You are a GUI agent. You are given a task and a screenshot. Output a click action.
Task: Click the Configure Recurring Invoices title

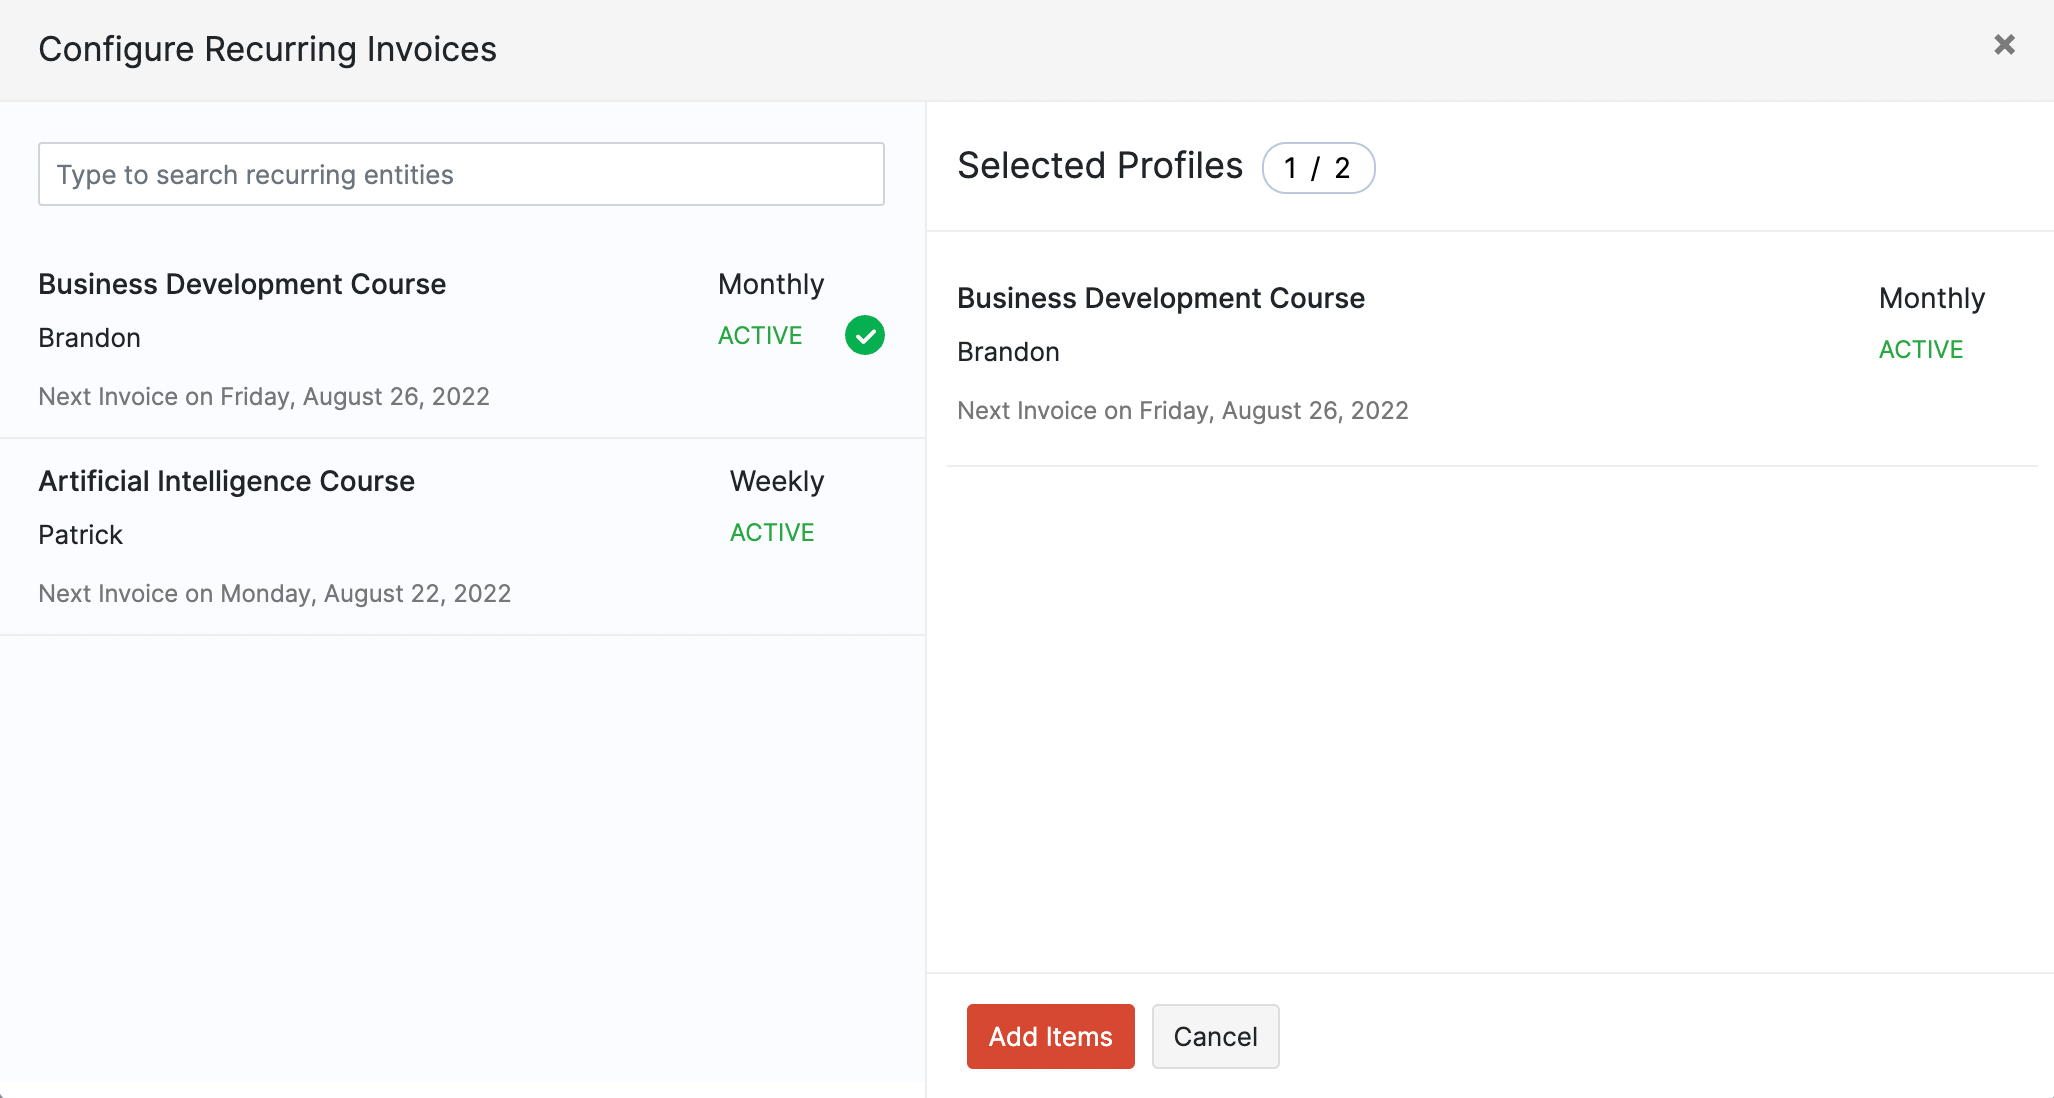(x=267, y=49)
